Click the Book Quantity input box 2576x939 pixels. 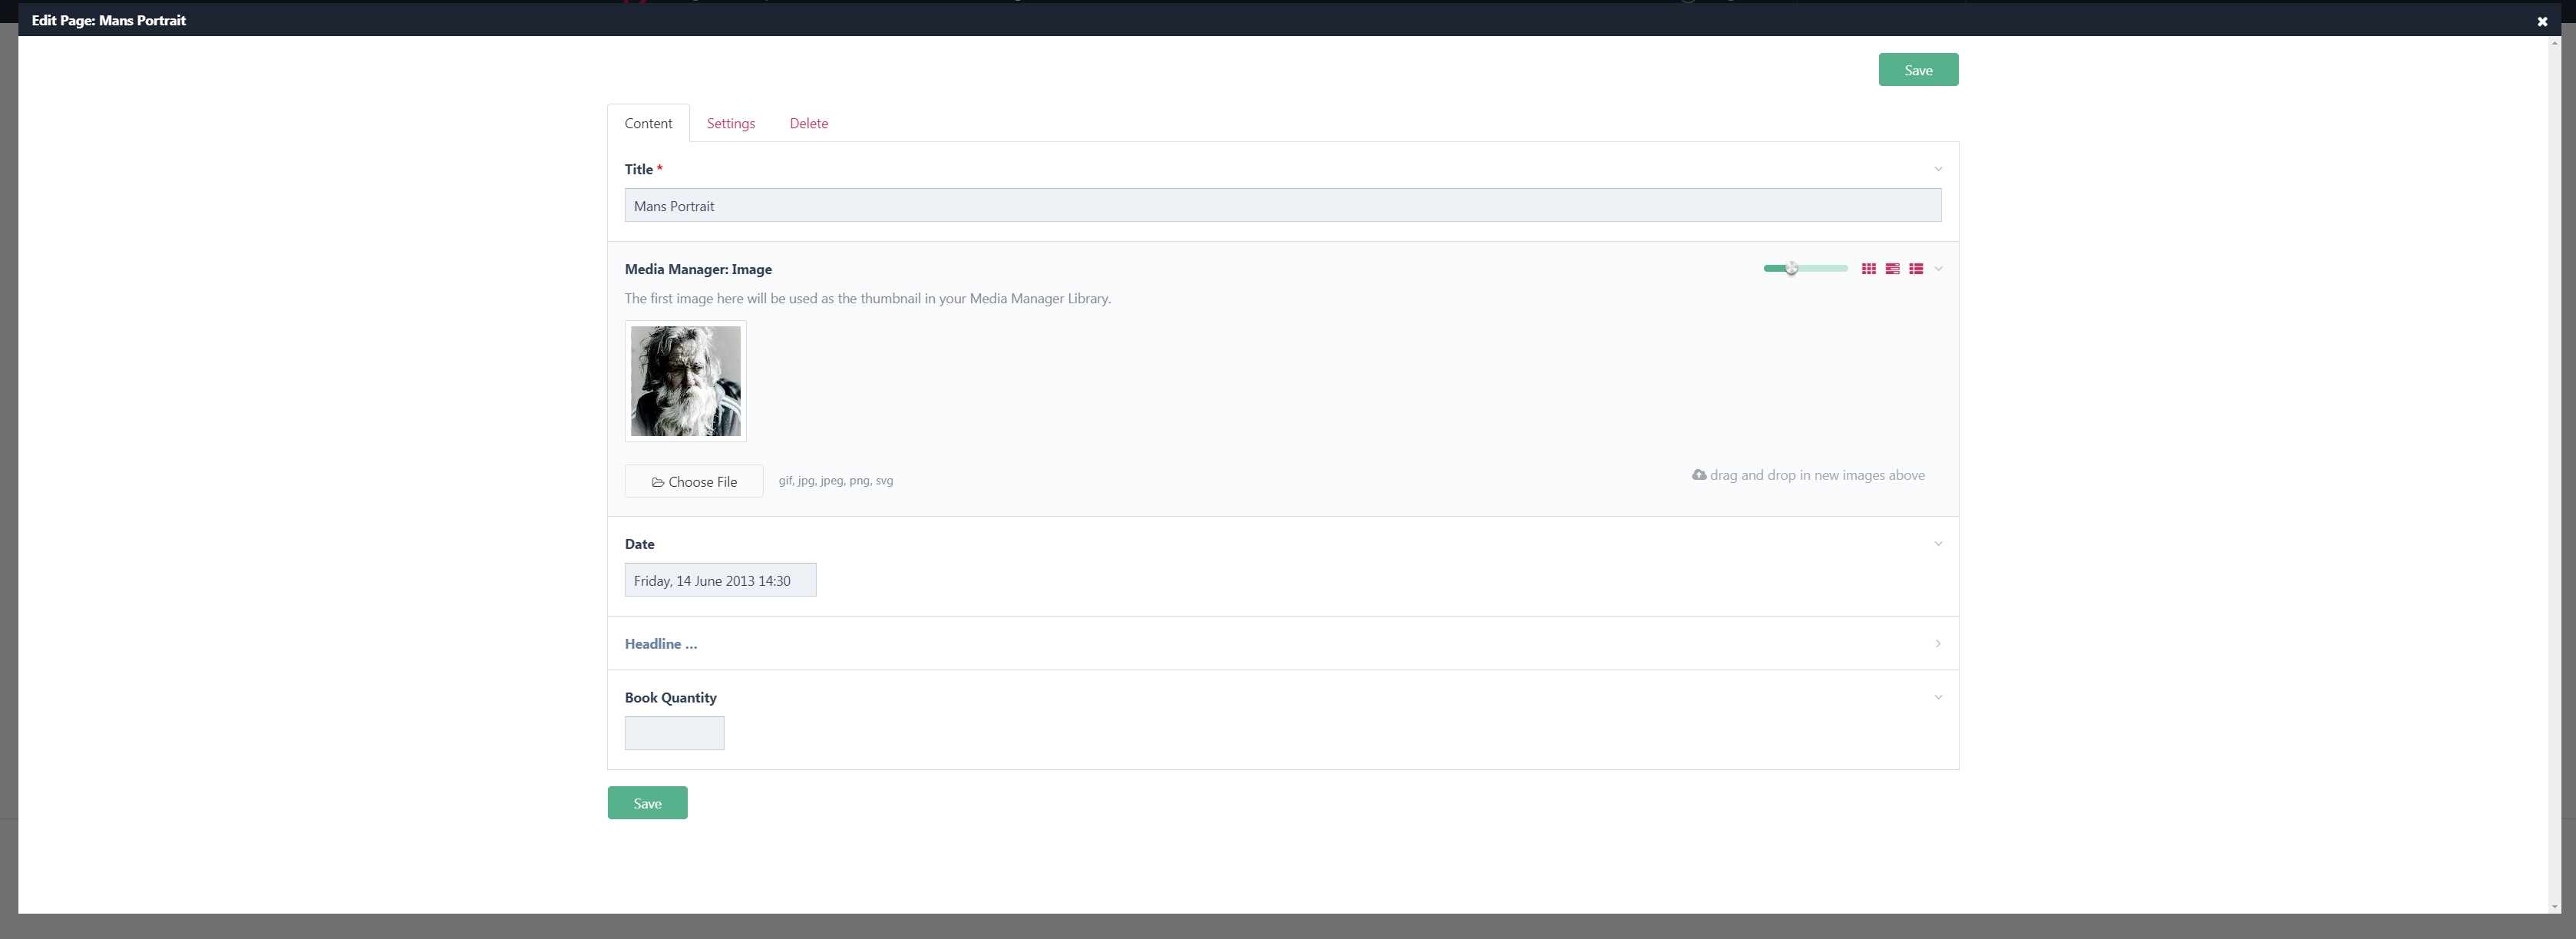click(x=674, y=733)
